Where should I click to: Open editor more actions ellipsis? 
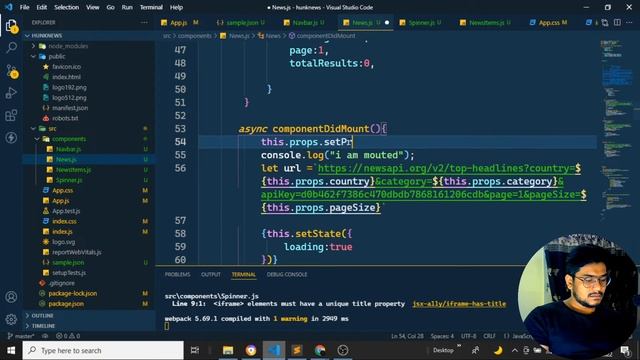coord(629,22)
